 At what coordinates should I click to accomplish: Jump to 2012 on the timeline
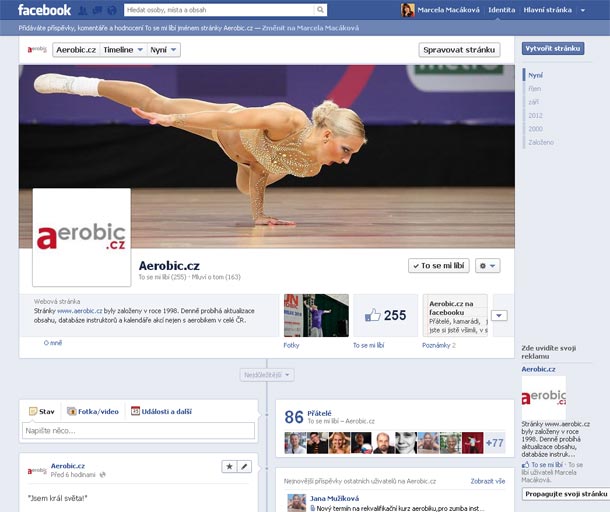535,116
